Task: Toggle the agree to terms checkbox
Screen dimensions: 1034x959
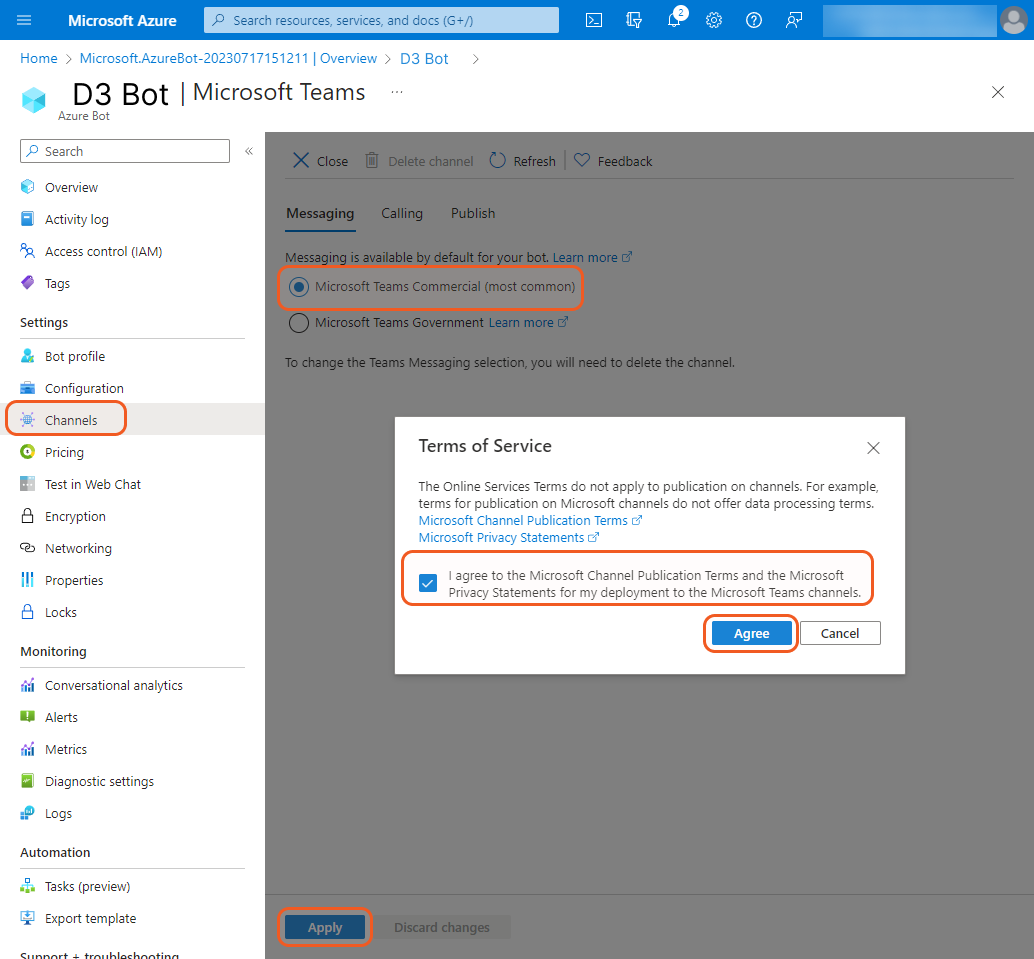Action: (428, 583)
